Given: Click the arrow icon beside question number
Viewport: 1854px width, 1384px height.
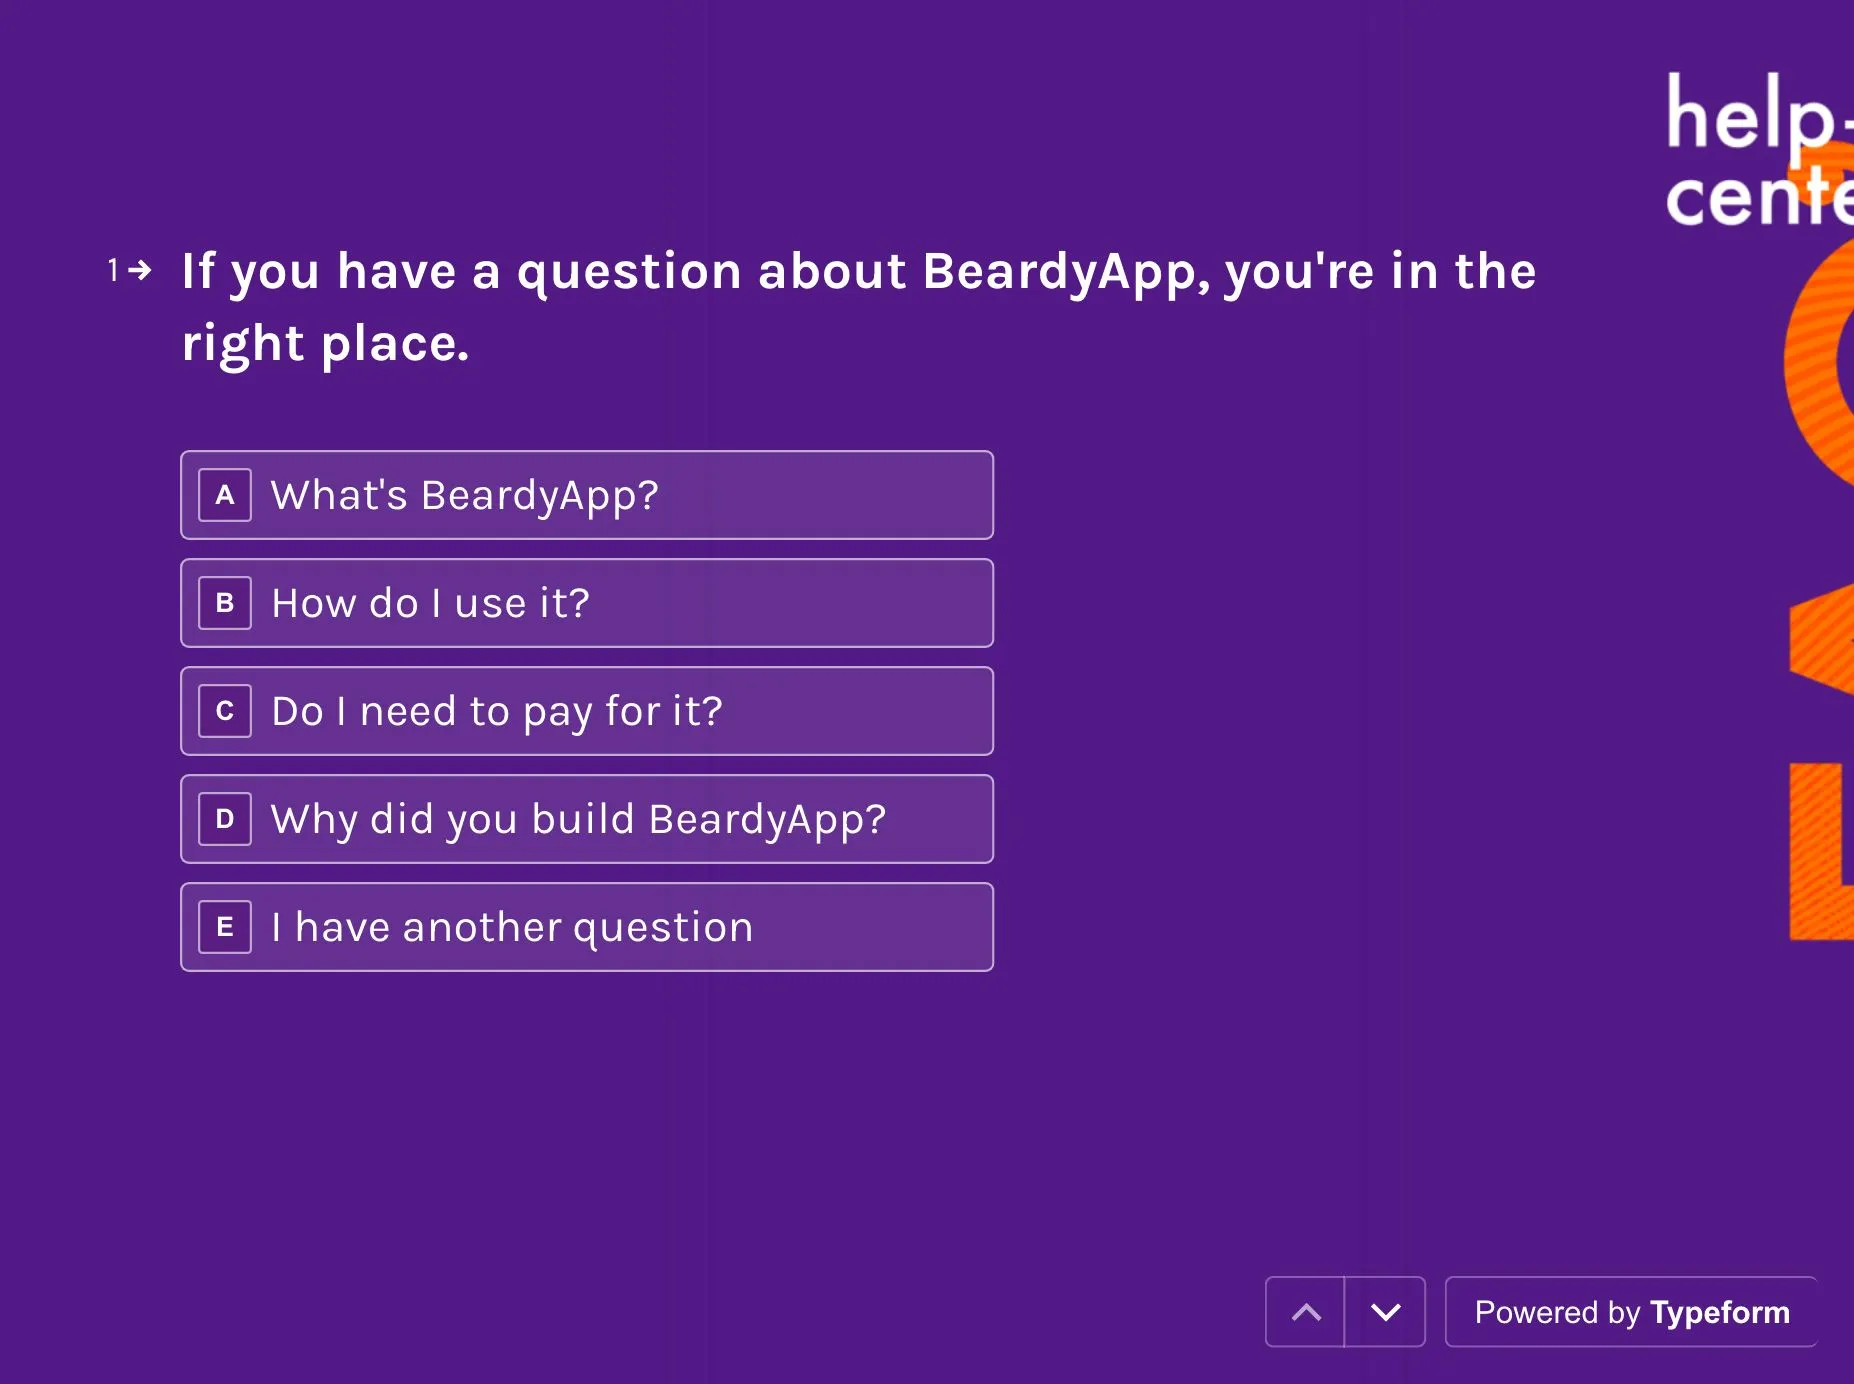Looking at the screenshot, I should click(x=141, y=270).
